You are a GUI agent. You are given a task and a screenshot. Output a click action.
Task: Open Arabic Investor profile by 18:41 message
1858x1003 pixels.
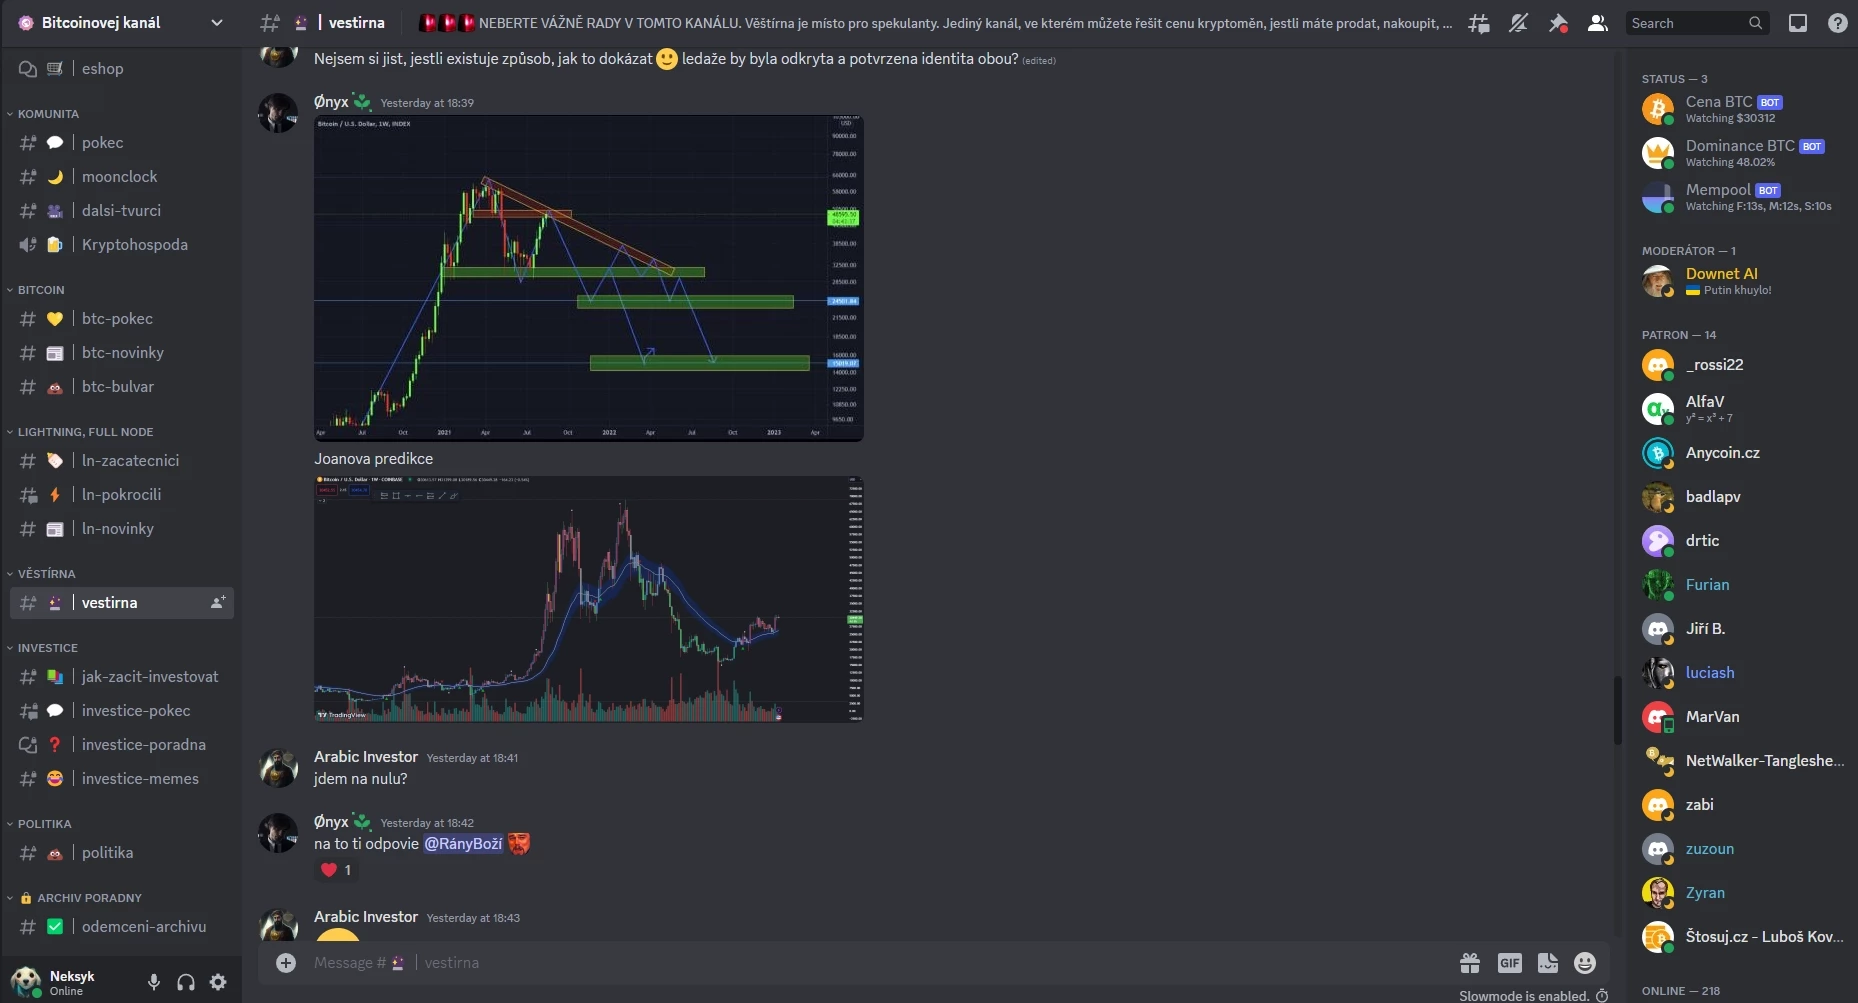(366, 757)
